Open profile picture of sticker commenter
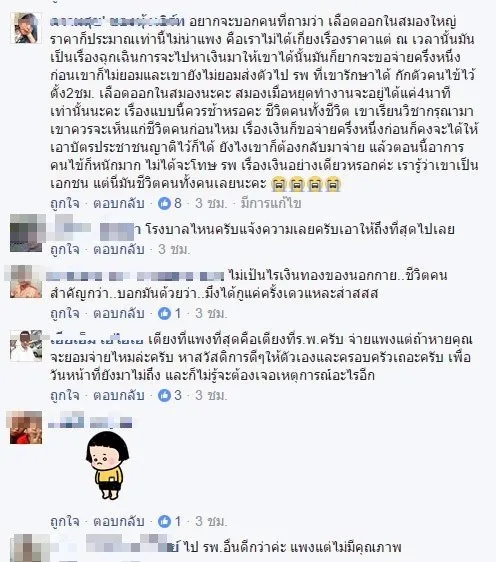 point(26,427)
